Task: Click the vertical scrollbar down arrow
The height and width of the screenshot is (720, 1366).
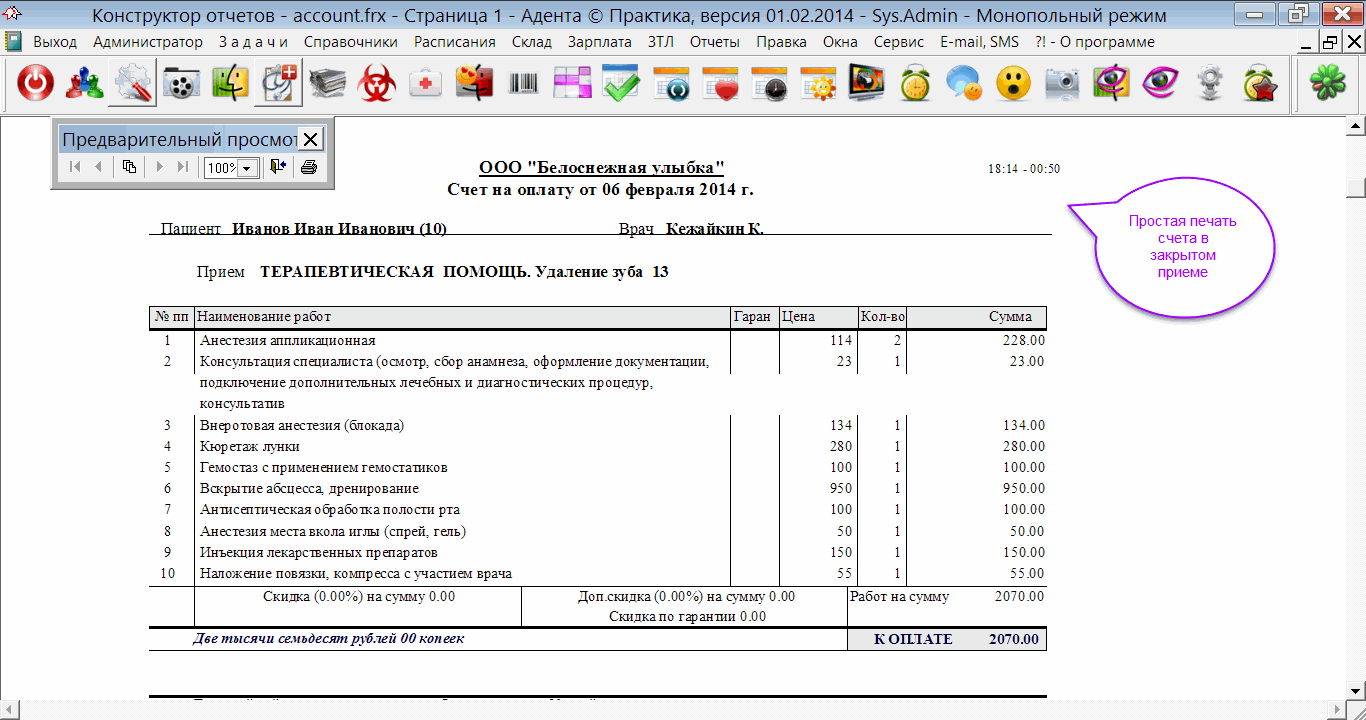Action: [1356, 690]
